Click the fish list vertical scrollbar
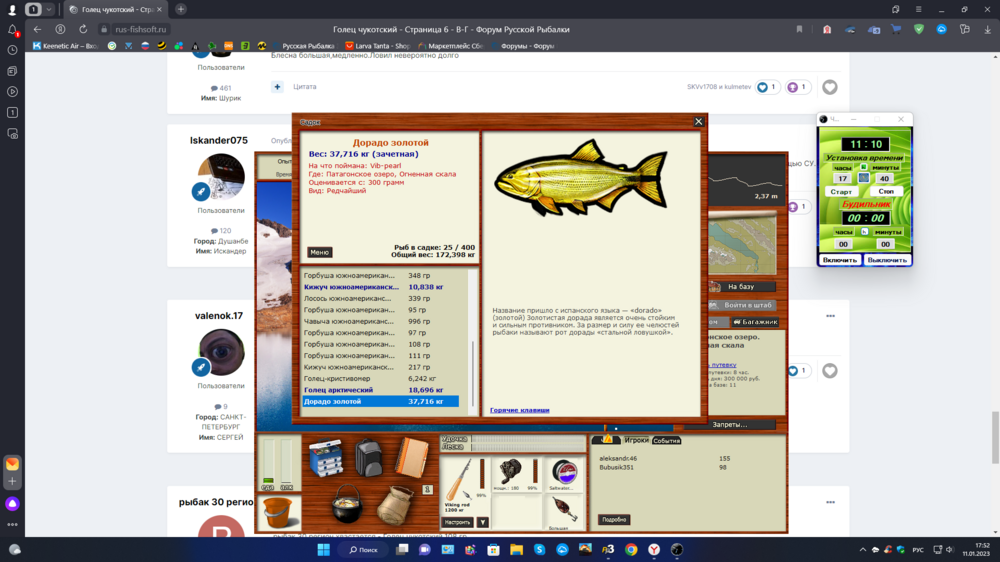 pos(474,340)
